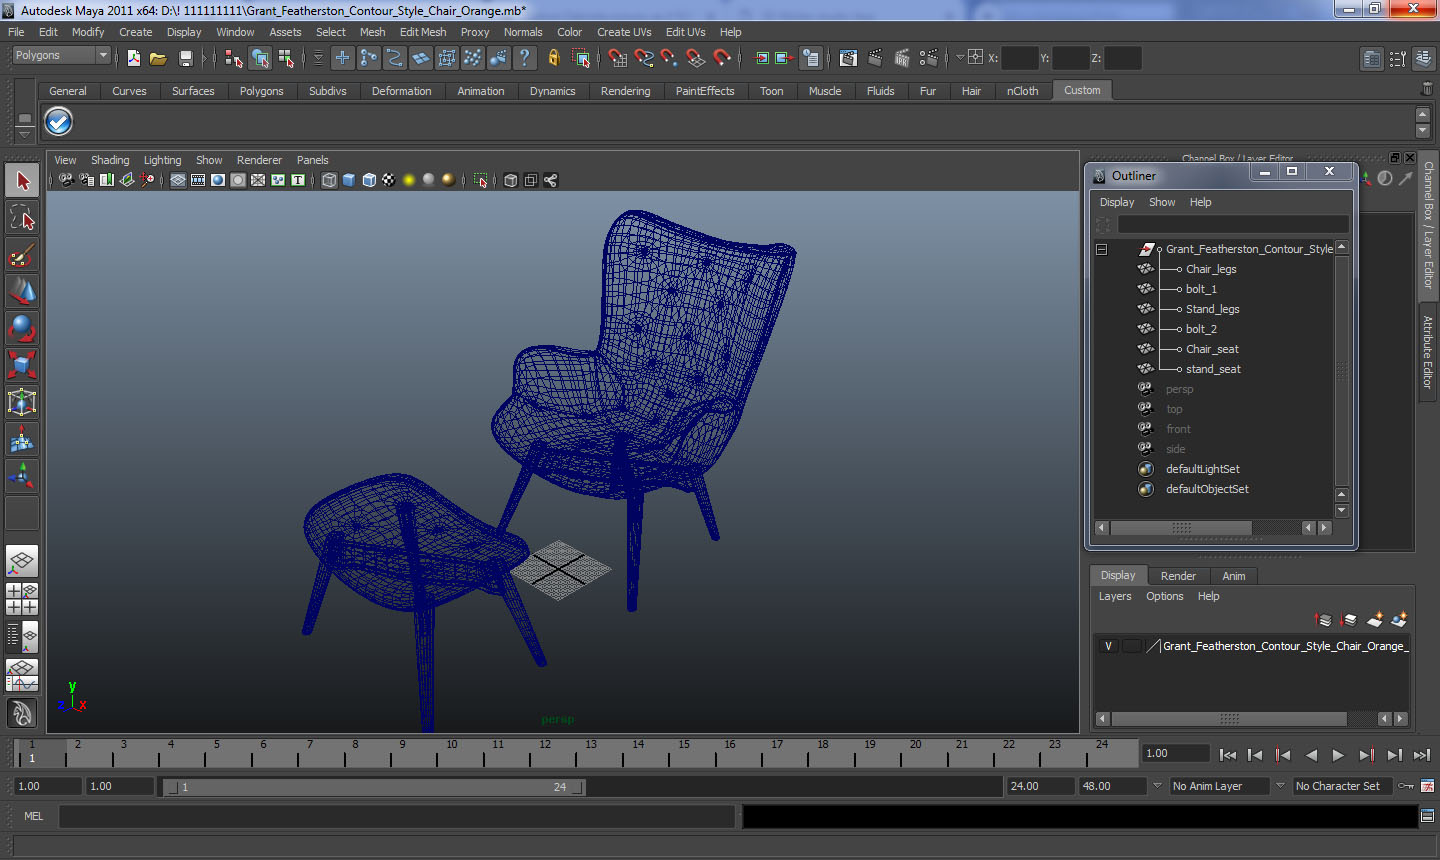This screenshot has height=860, width=1440.
Task: Activate Show Manipulator tool
Action: point(22,476)
